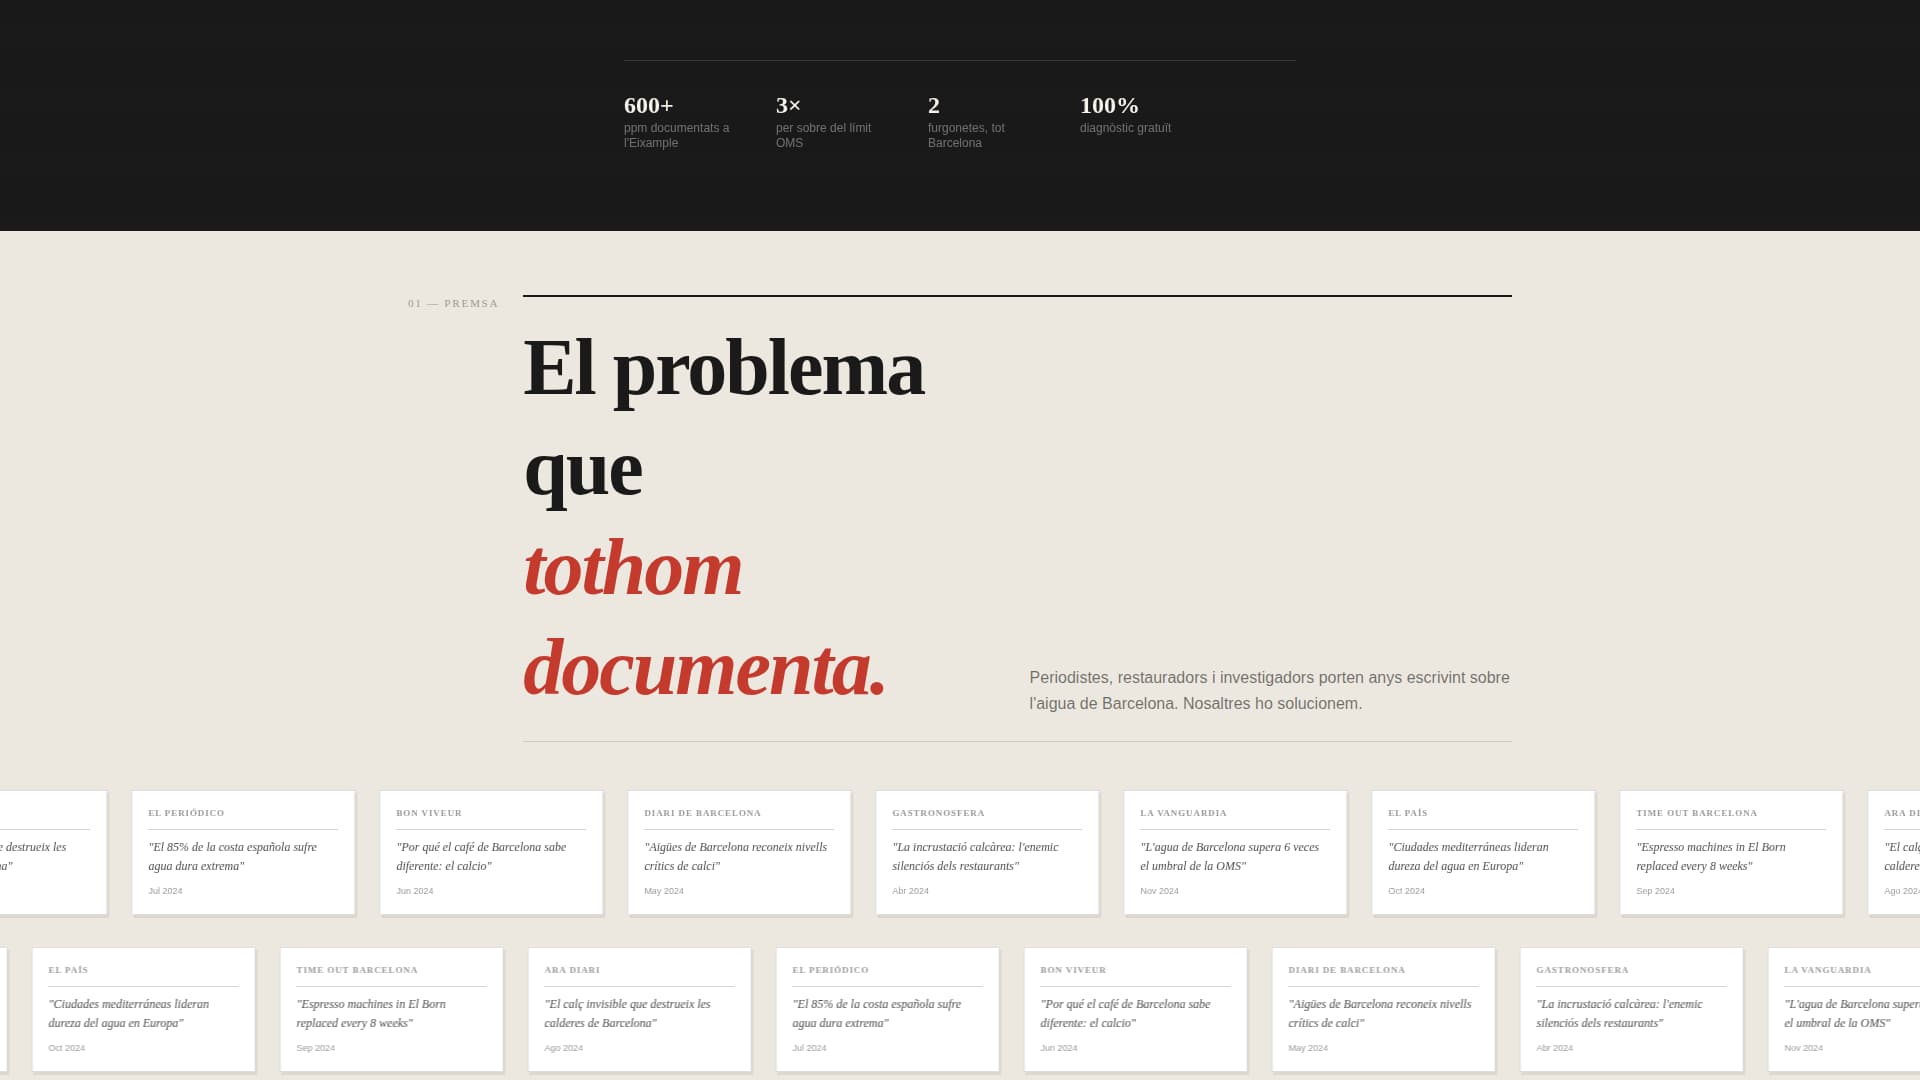Open the upper-row La Vanguardia press card
The image size is (1920, 1080).
1235,852
